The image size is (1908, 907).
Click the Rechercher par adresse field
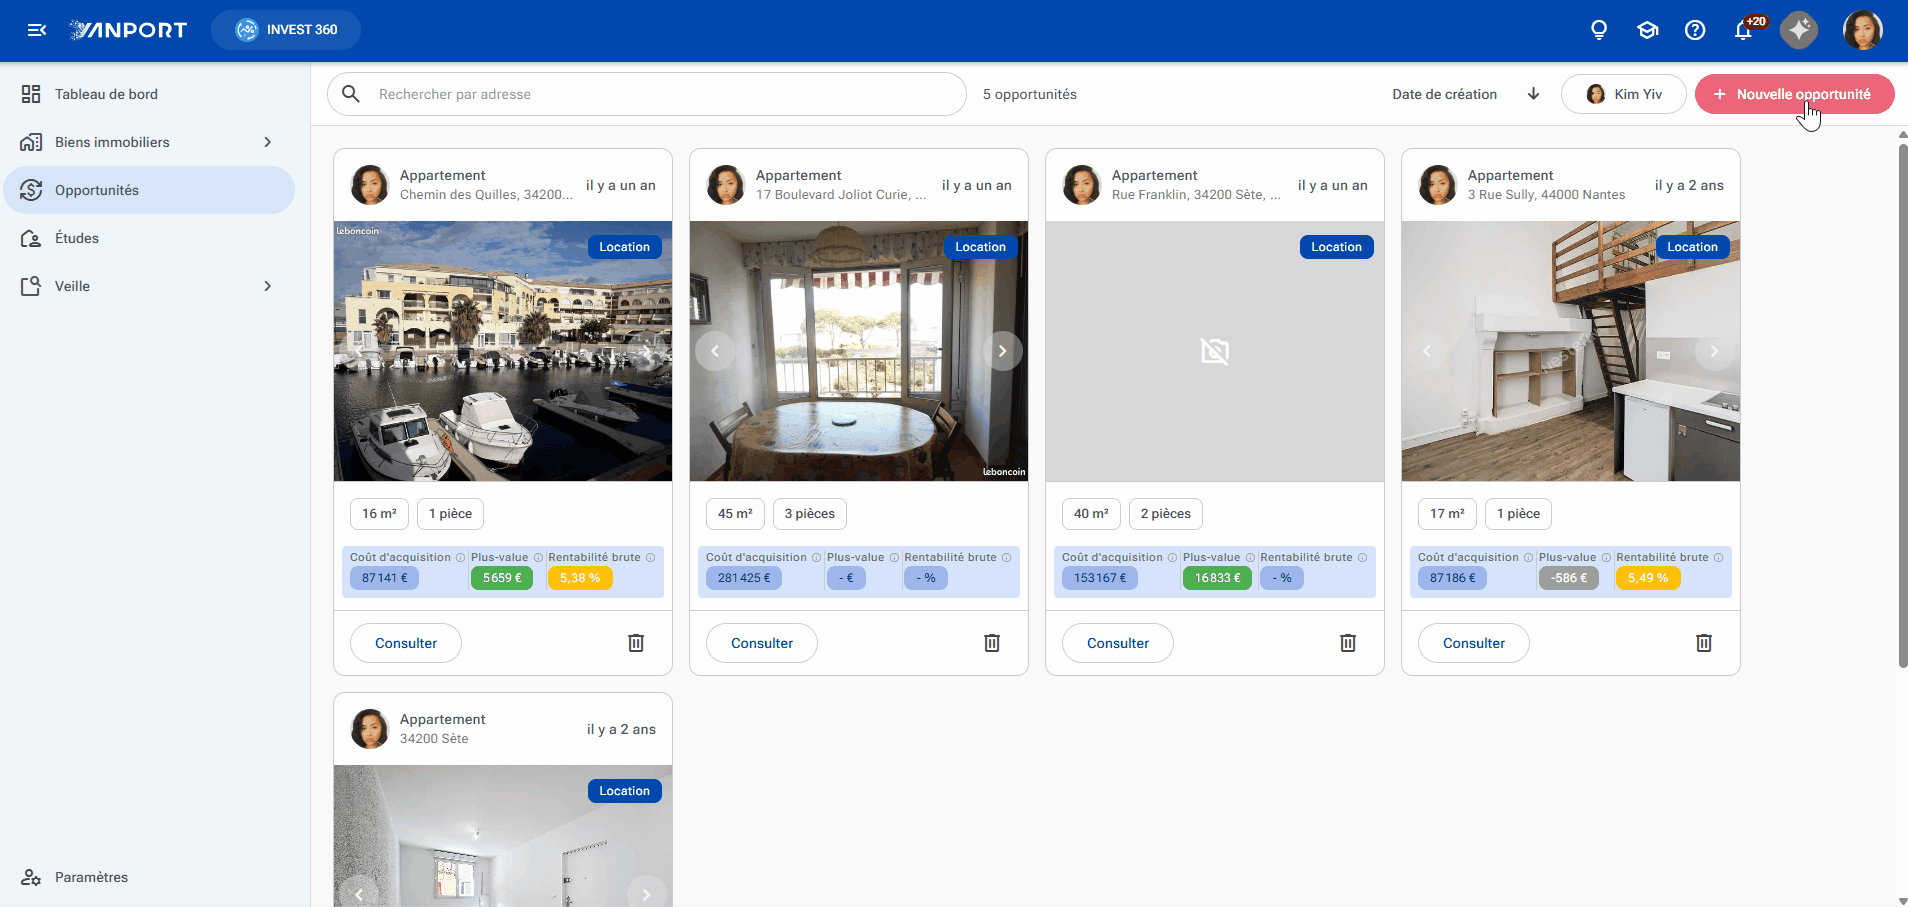(647, 94)
